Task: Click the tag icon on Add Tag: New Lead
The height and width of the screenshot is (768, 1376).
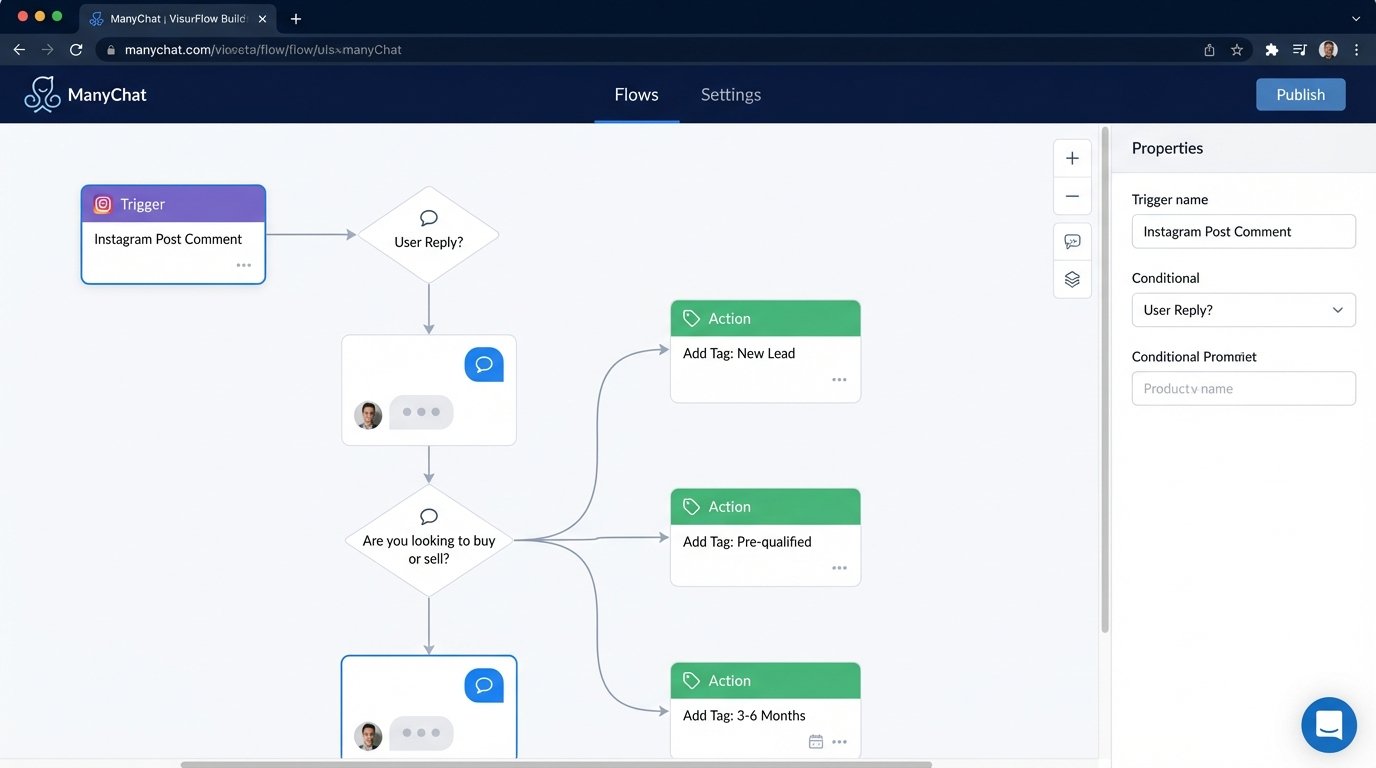Action: pyautogui.click(x=691, y=317)
